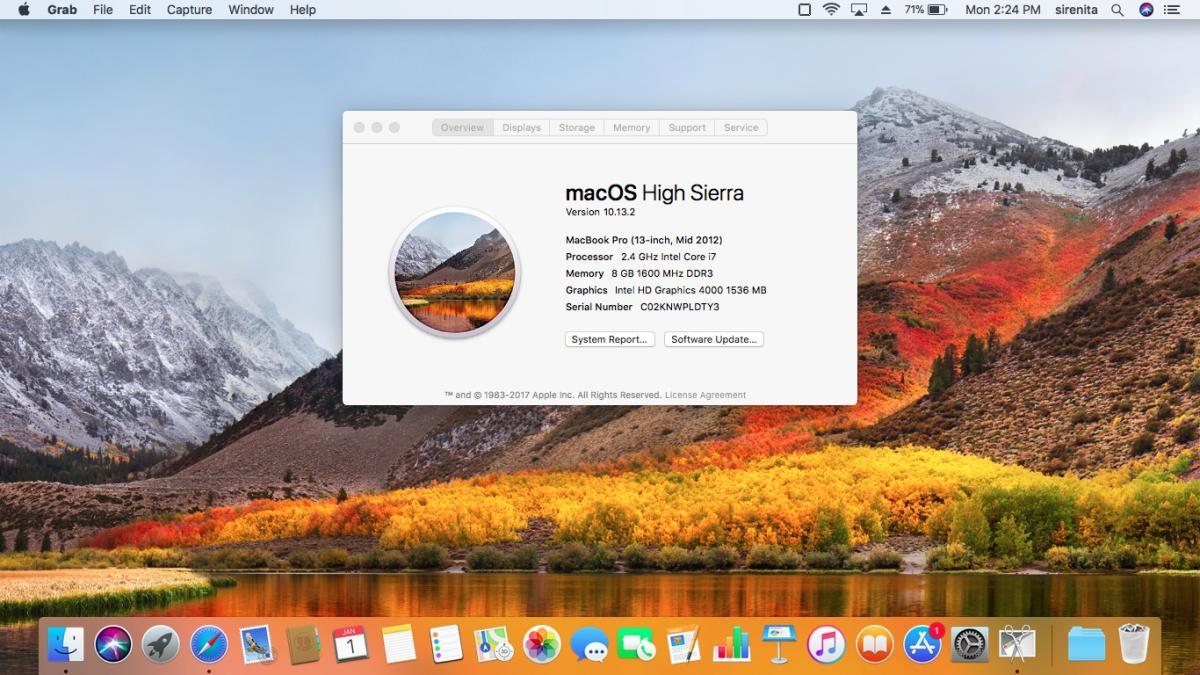
Task: Open the App Store dock icon
Action: click(922, 645)
